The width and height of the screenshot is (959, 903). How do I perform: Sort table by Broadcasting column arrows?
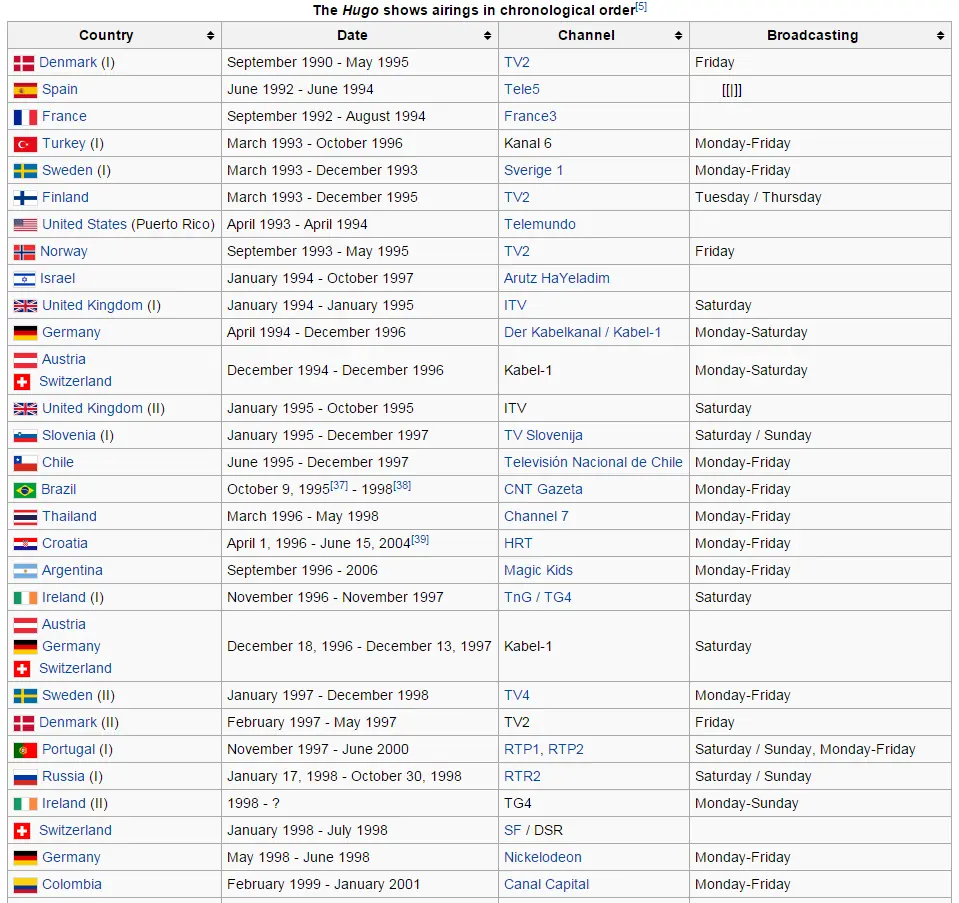click(940, 35)
